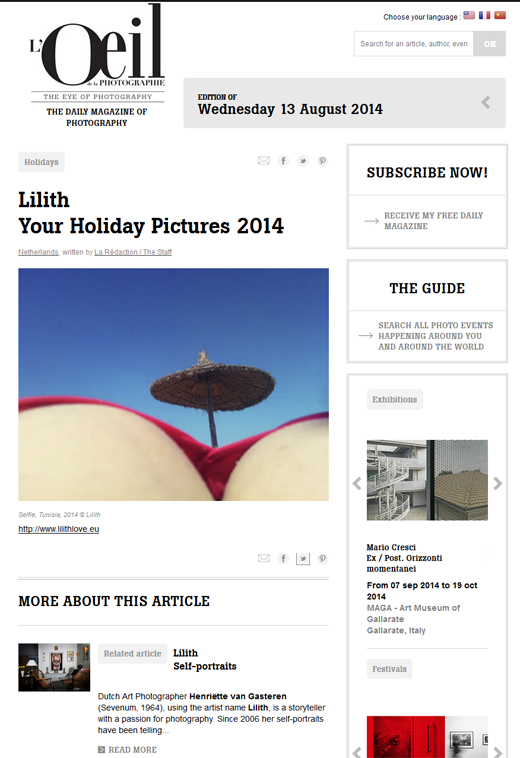
Task: Show the next exhibition with the right chevron
Action: click(x=498, y=483)
